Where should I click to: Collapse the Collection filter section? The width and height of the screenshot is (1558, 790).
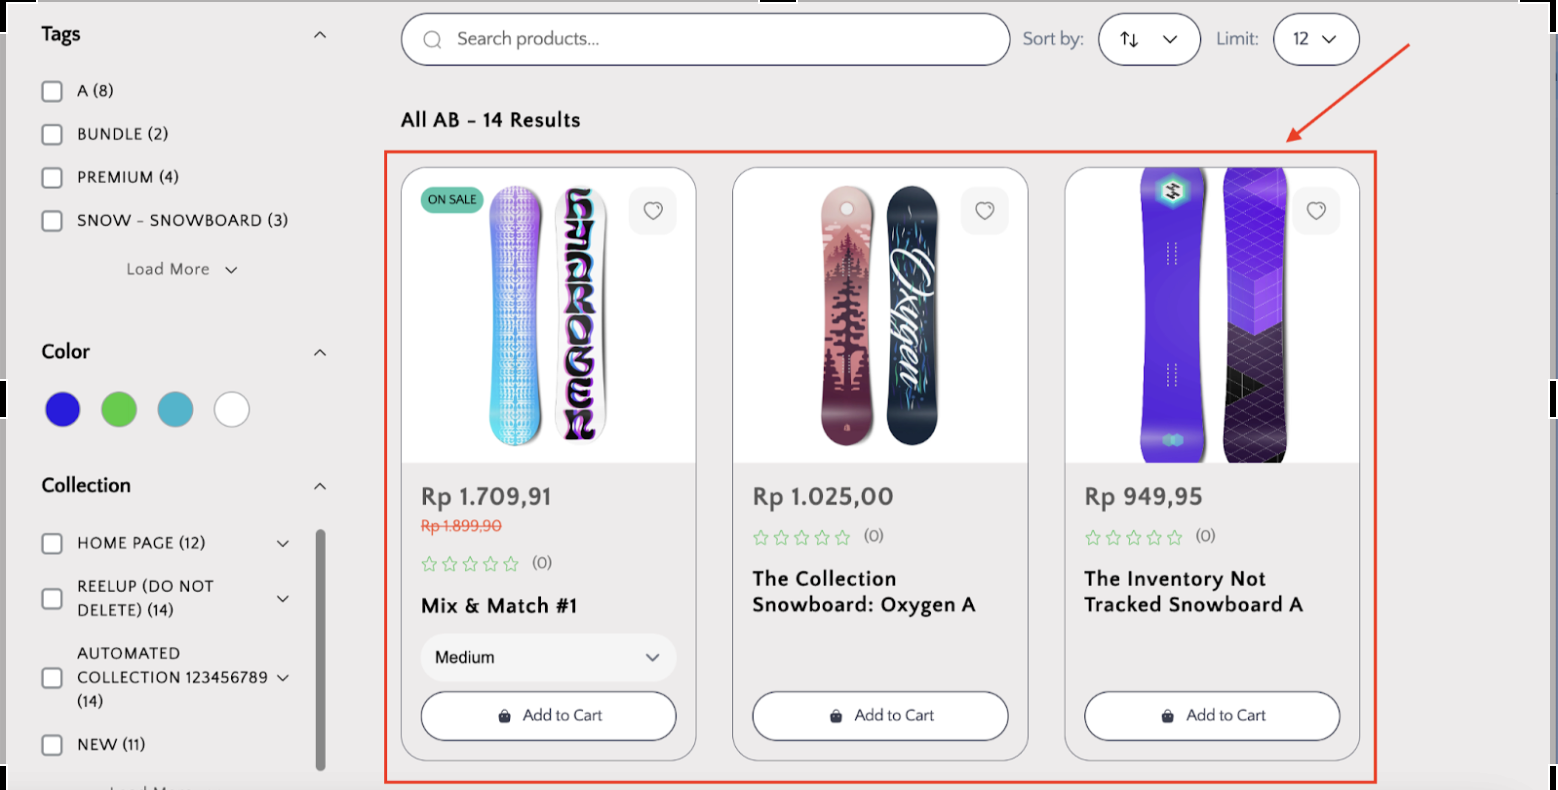pos(320,486)
